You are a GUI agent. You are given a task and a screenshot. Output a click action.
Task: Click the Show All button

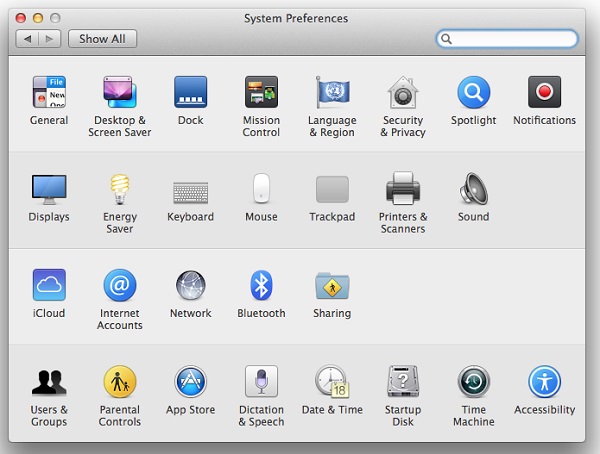[x=102, y=39]
